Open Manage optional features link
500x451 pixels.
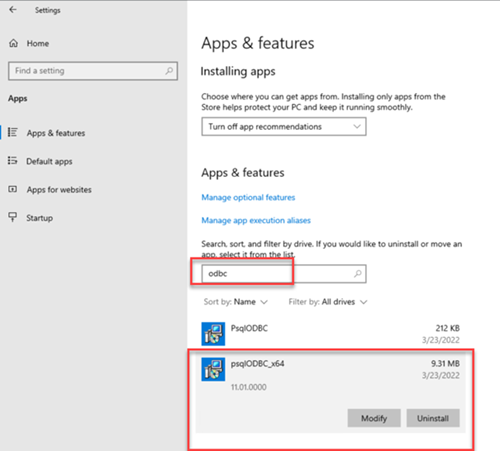coord(248,197)
